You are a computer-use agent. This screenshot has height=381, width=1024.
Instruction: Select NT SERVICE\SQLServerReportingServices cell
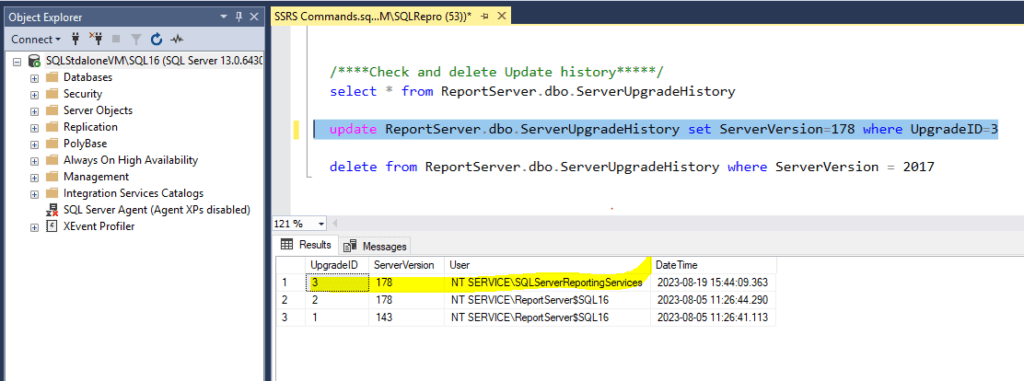547,283
